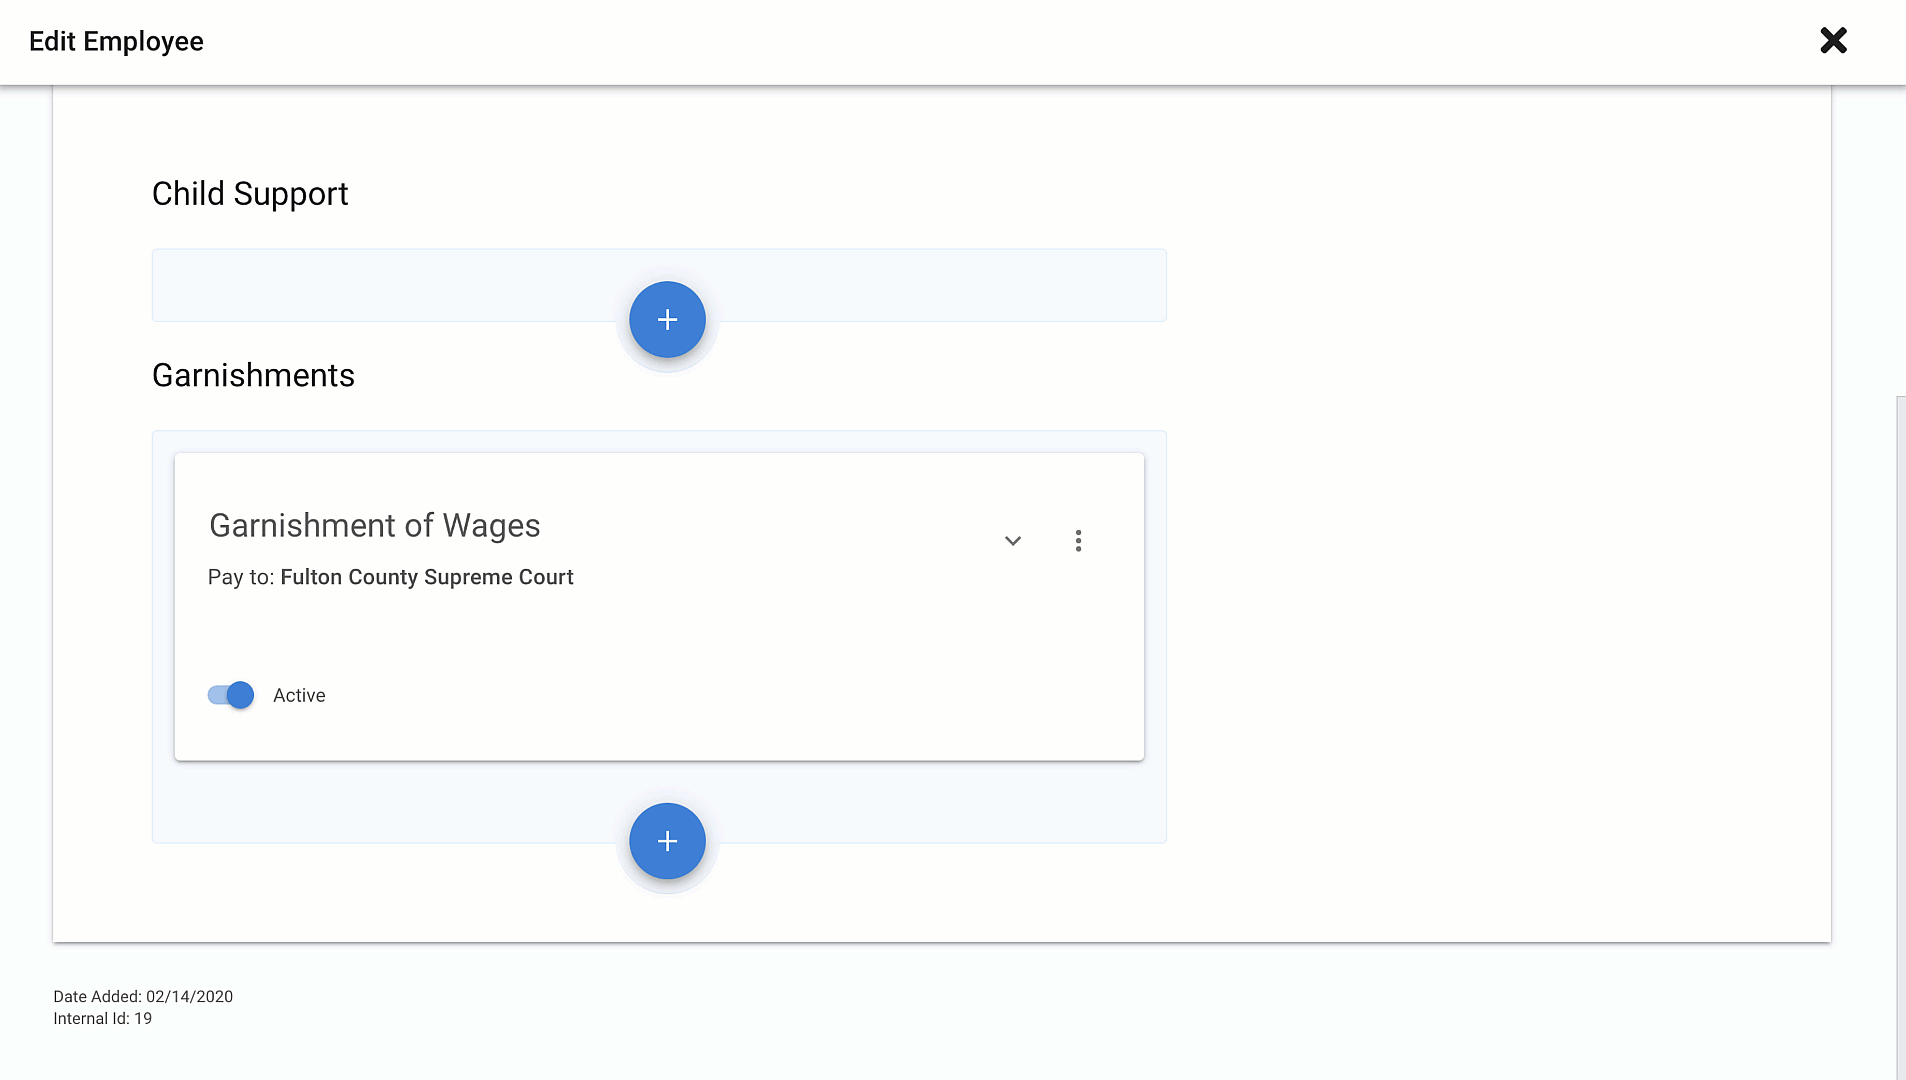
Task: Toggle the Active switch off
Action: coord(231,695)
